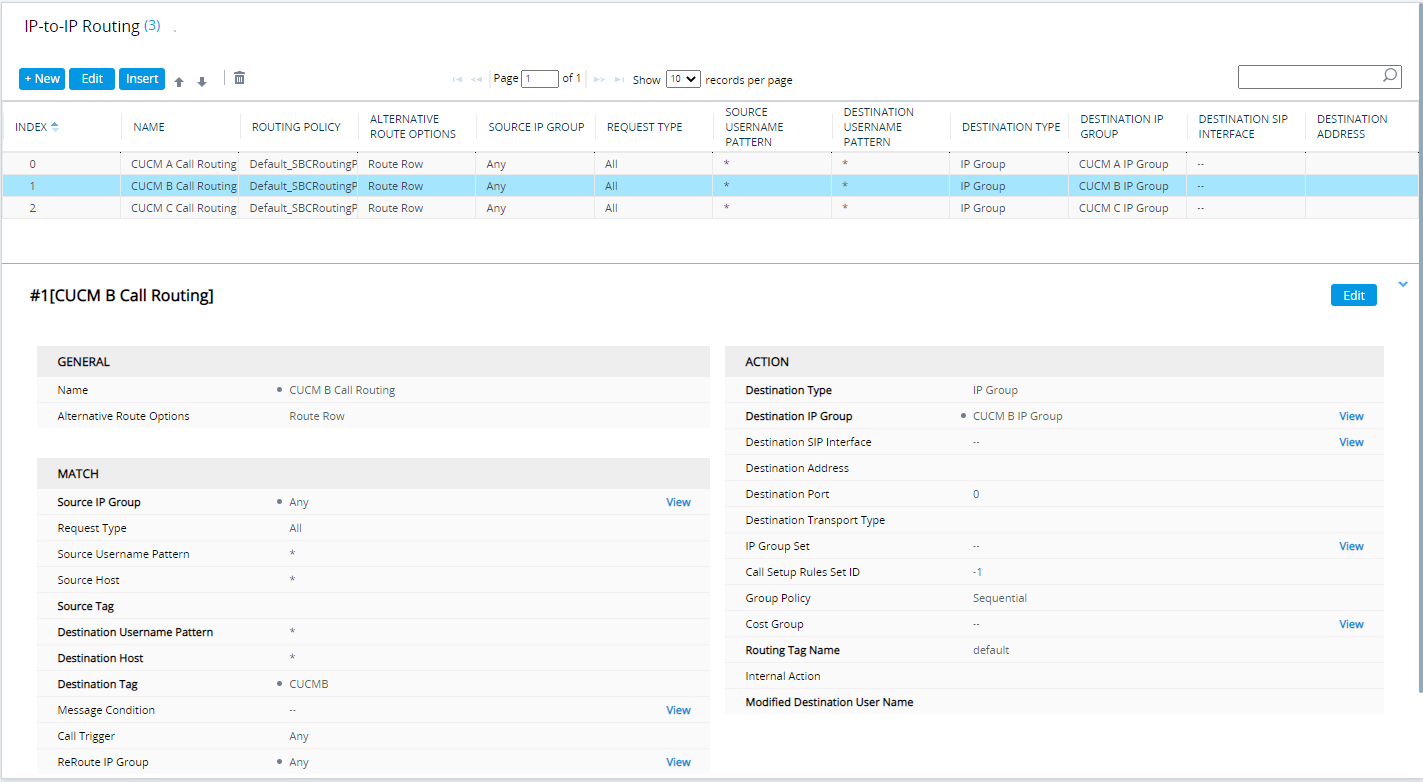Click the search magnifier icon
This screenshot has width=1423, height=782.
(1390, 75)
